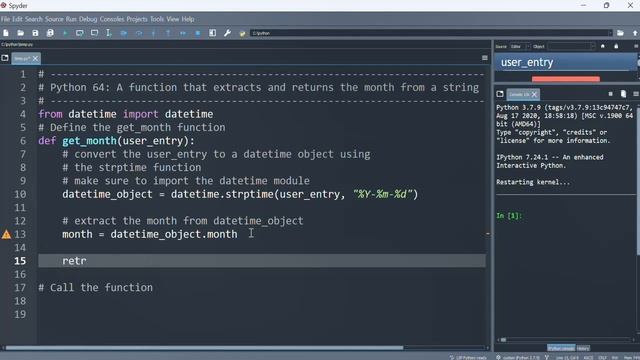Open the PYTHONPATH manager
Screen dimensions: 640x360
(242, 33)
